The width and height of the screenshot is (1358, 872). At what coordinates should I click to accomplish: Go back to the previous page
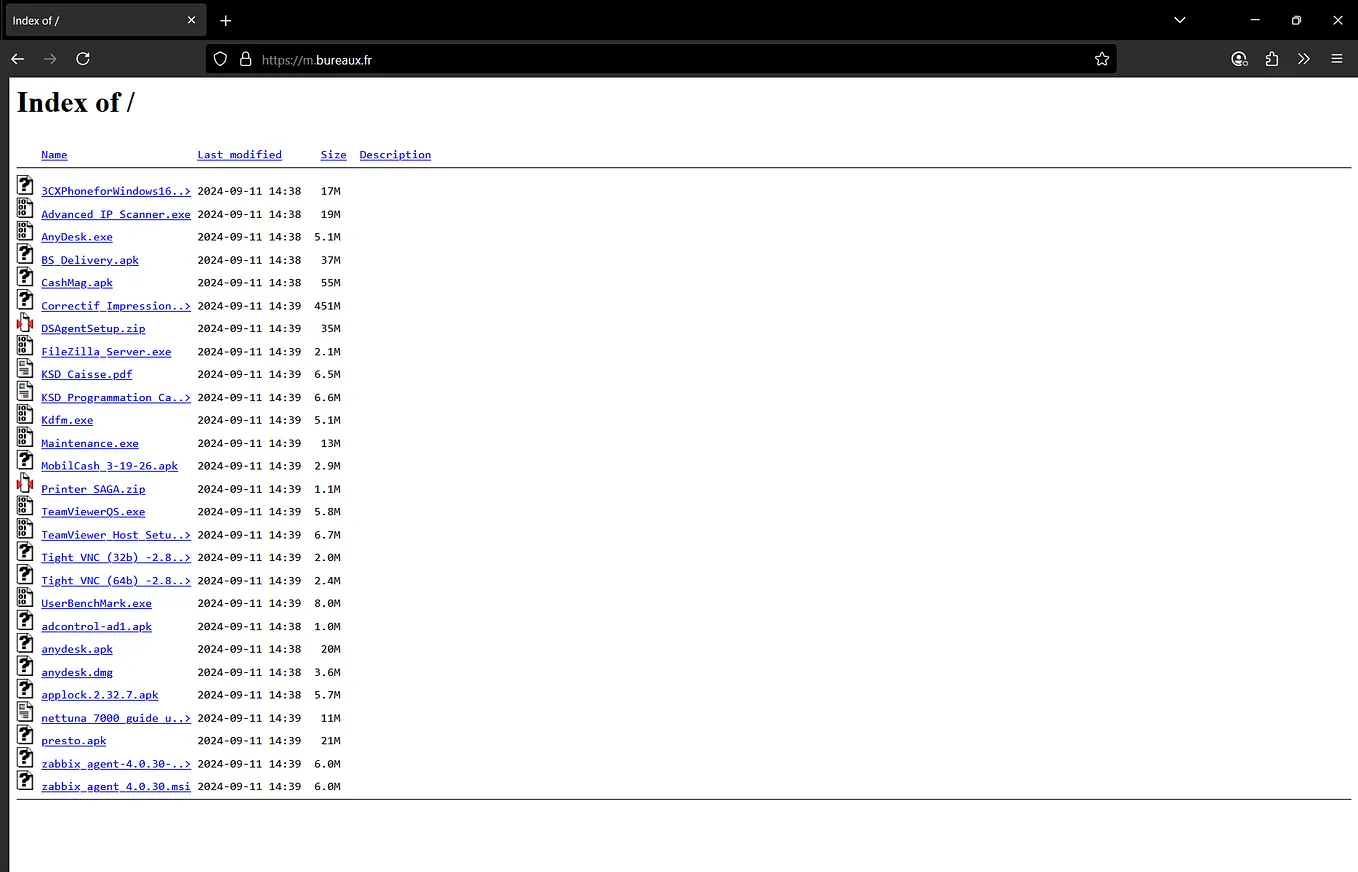pos(17,59)
